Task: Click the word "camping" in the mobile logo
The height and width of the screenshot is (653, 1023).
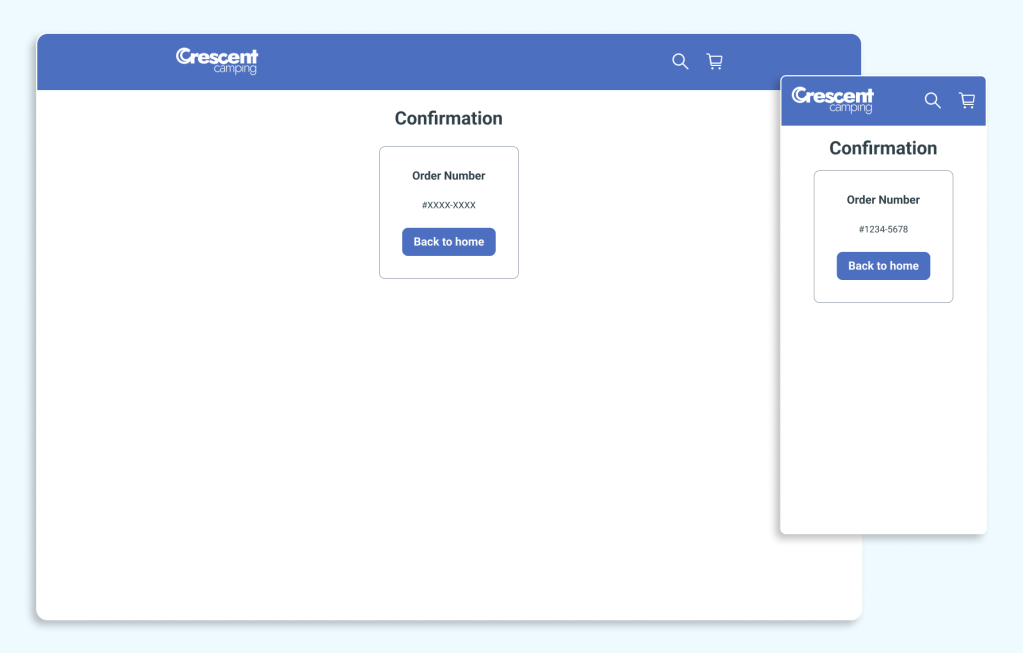Action: 850,108
